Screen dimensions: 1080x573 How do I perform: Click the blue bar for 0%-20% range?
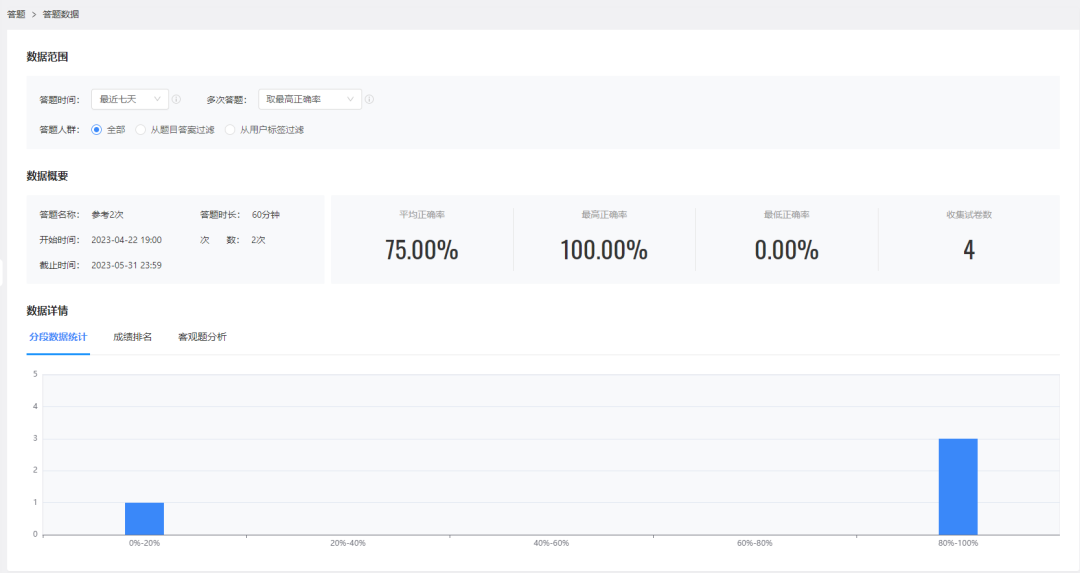[x=144, y=518]
